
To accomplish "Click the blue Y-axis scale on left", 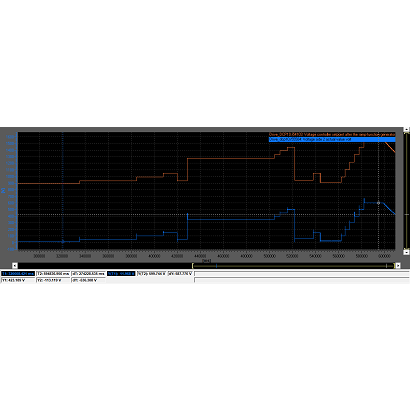I will (11, 191).
